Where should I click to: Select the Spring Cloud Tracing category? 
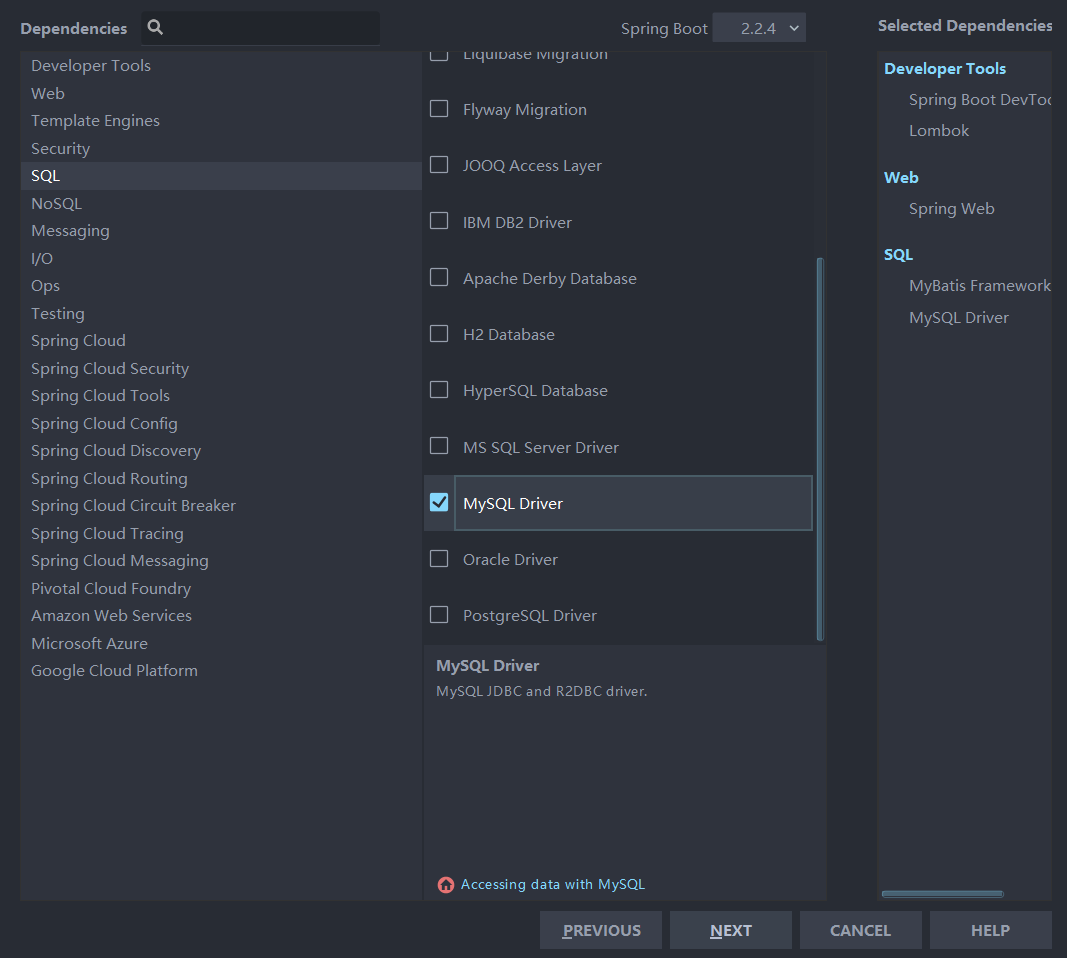point(221,533)
